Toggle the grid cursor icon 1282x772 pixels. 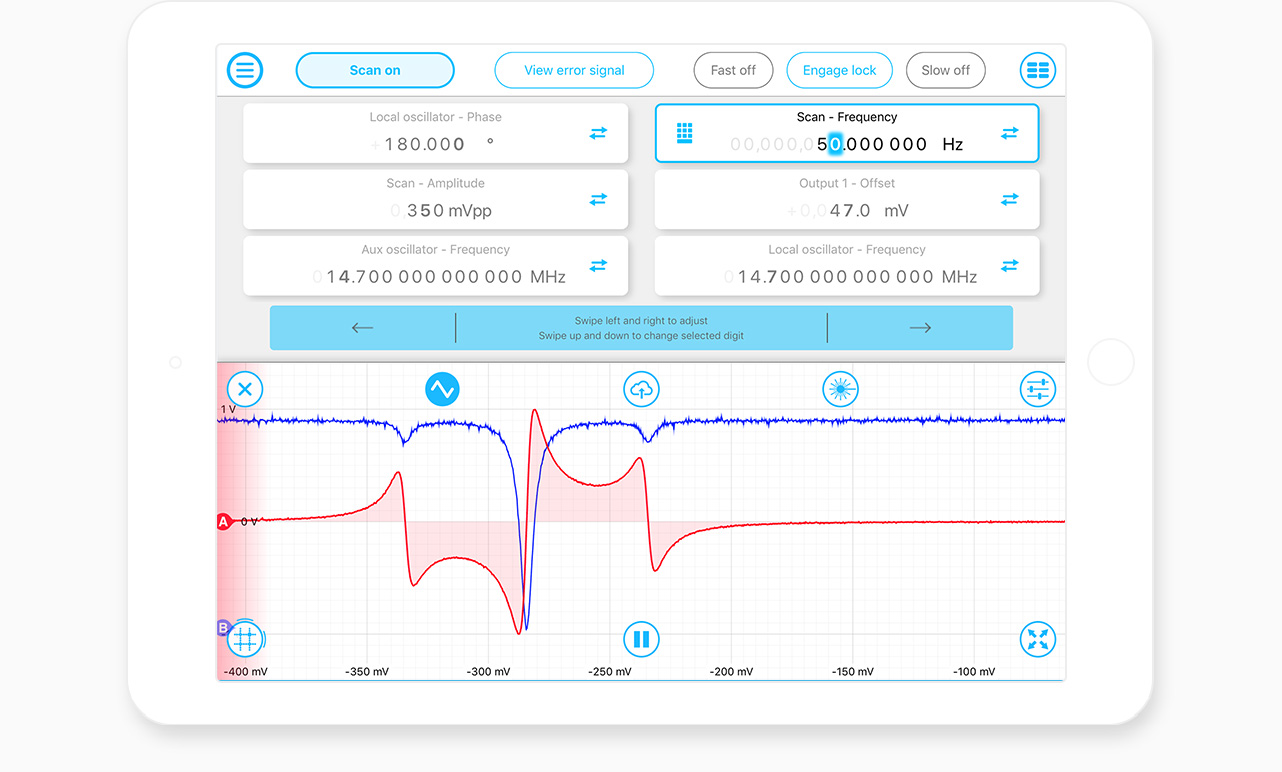click(x=245, y=638)
